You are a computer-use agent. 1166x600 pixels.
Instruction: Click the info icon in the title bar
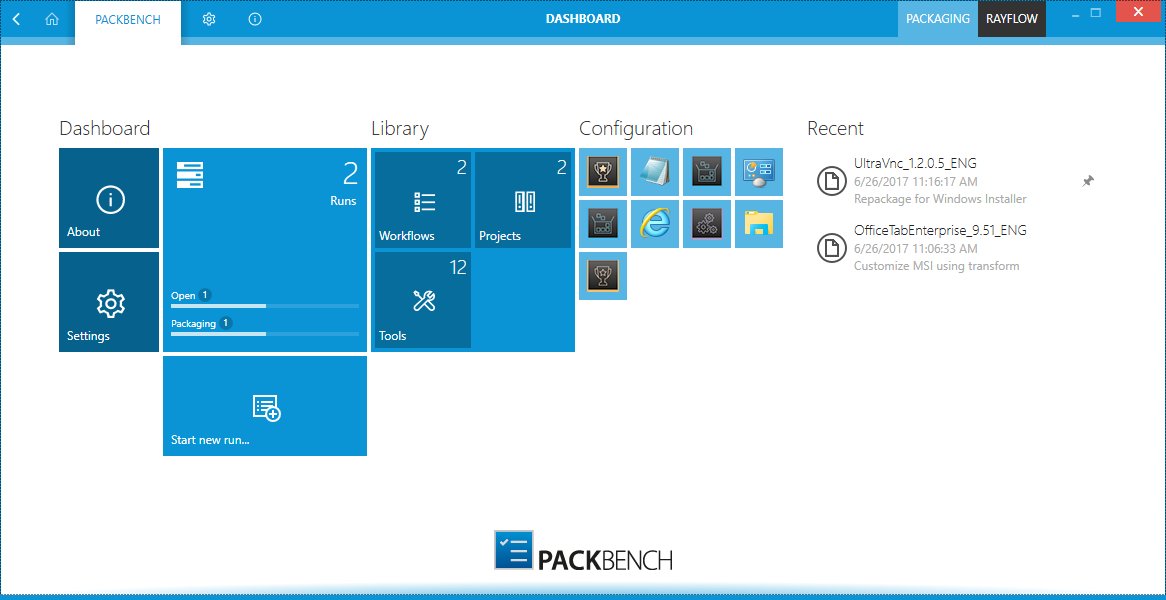(255, 18)
